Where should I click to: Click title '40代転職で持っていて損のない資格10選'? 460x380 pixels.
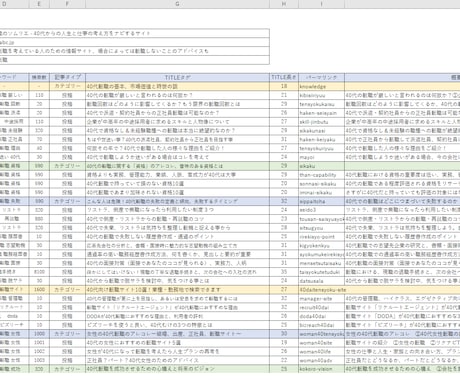pos(177,184)
